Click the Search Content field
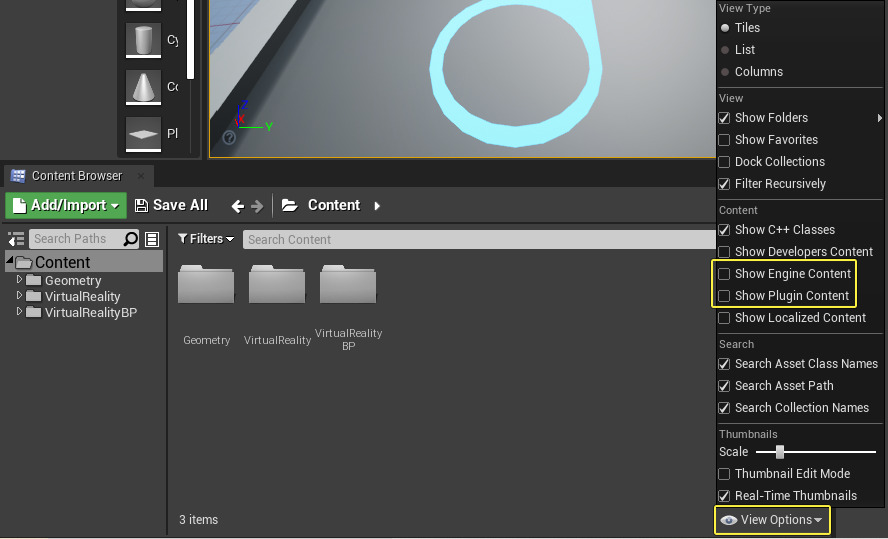888x539 pixels. pos(479,239)
